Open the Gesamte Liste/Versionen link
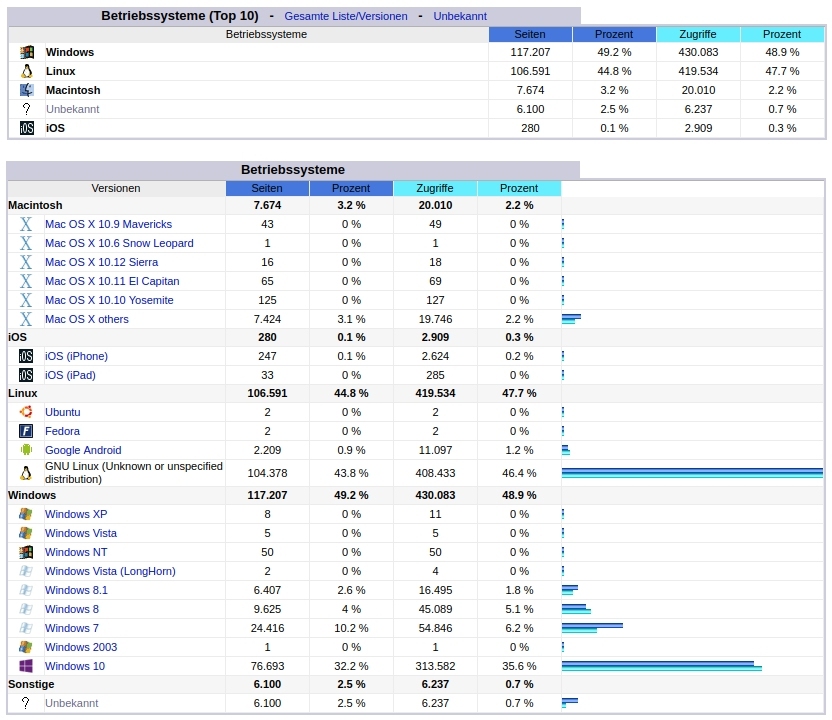The image size is (832, 720). point(346,16)
